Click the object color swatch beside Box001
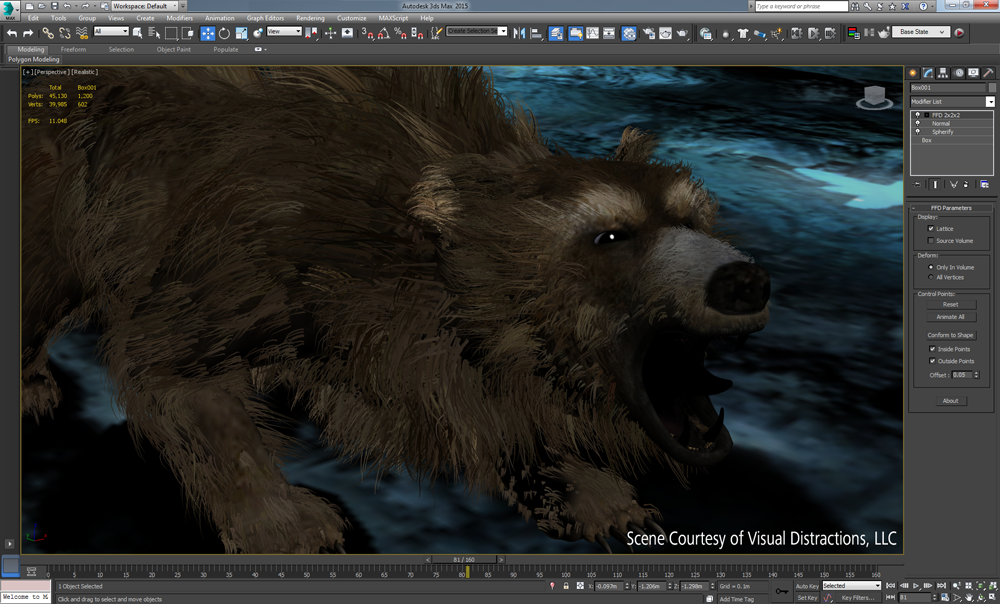1000x604 pixels. [992, 87]
